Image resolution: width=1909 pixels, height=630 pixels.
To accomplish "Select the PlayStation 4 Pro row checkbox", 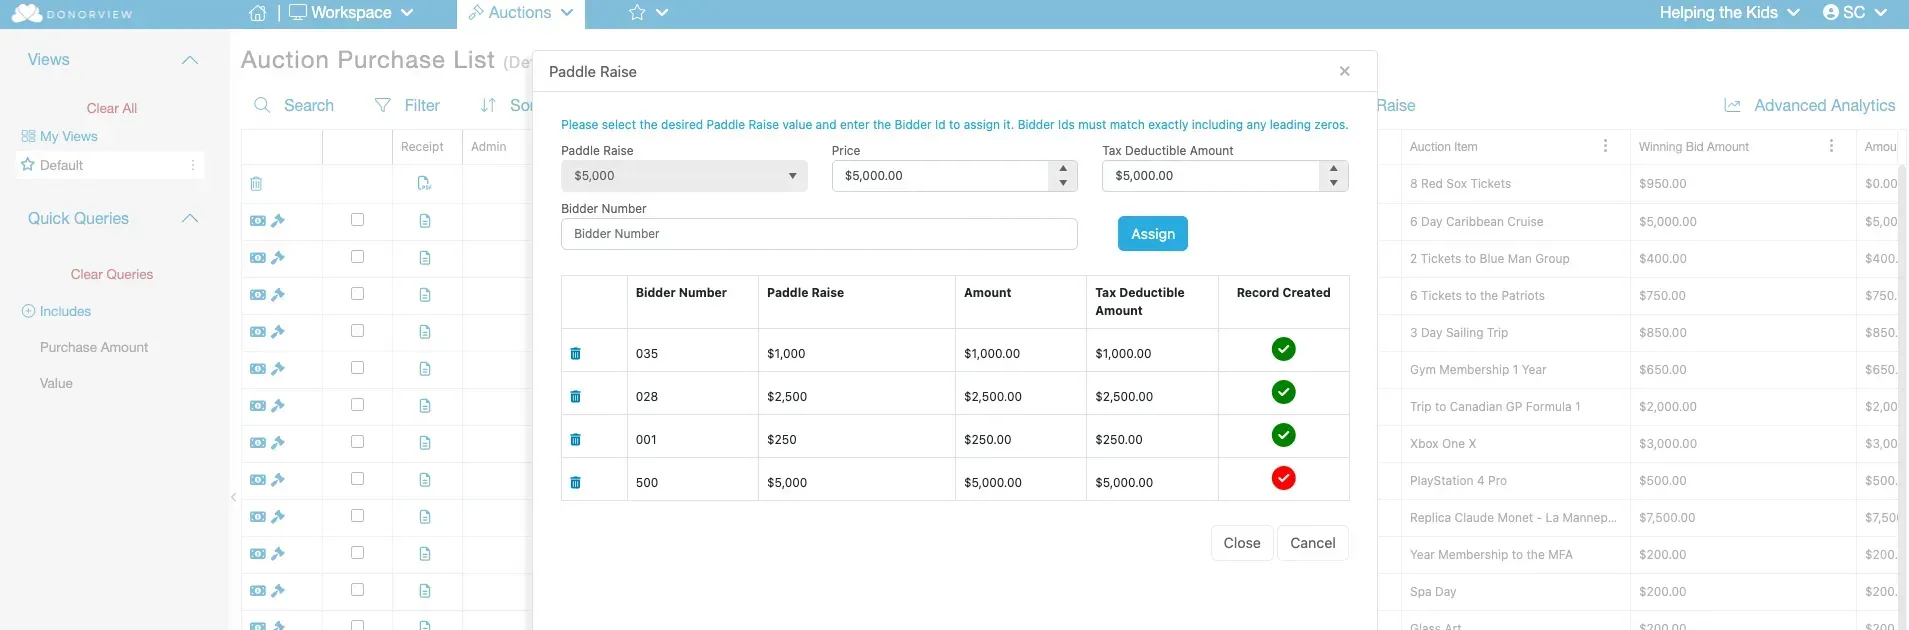I will point(357,479).
